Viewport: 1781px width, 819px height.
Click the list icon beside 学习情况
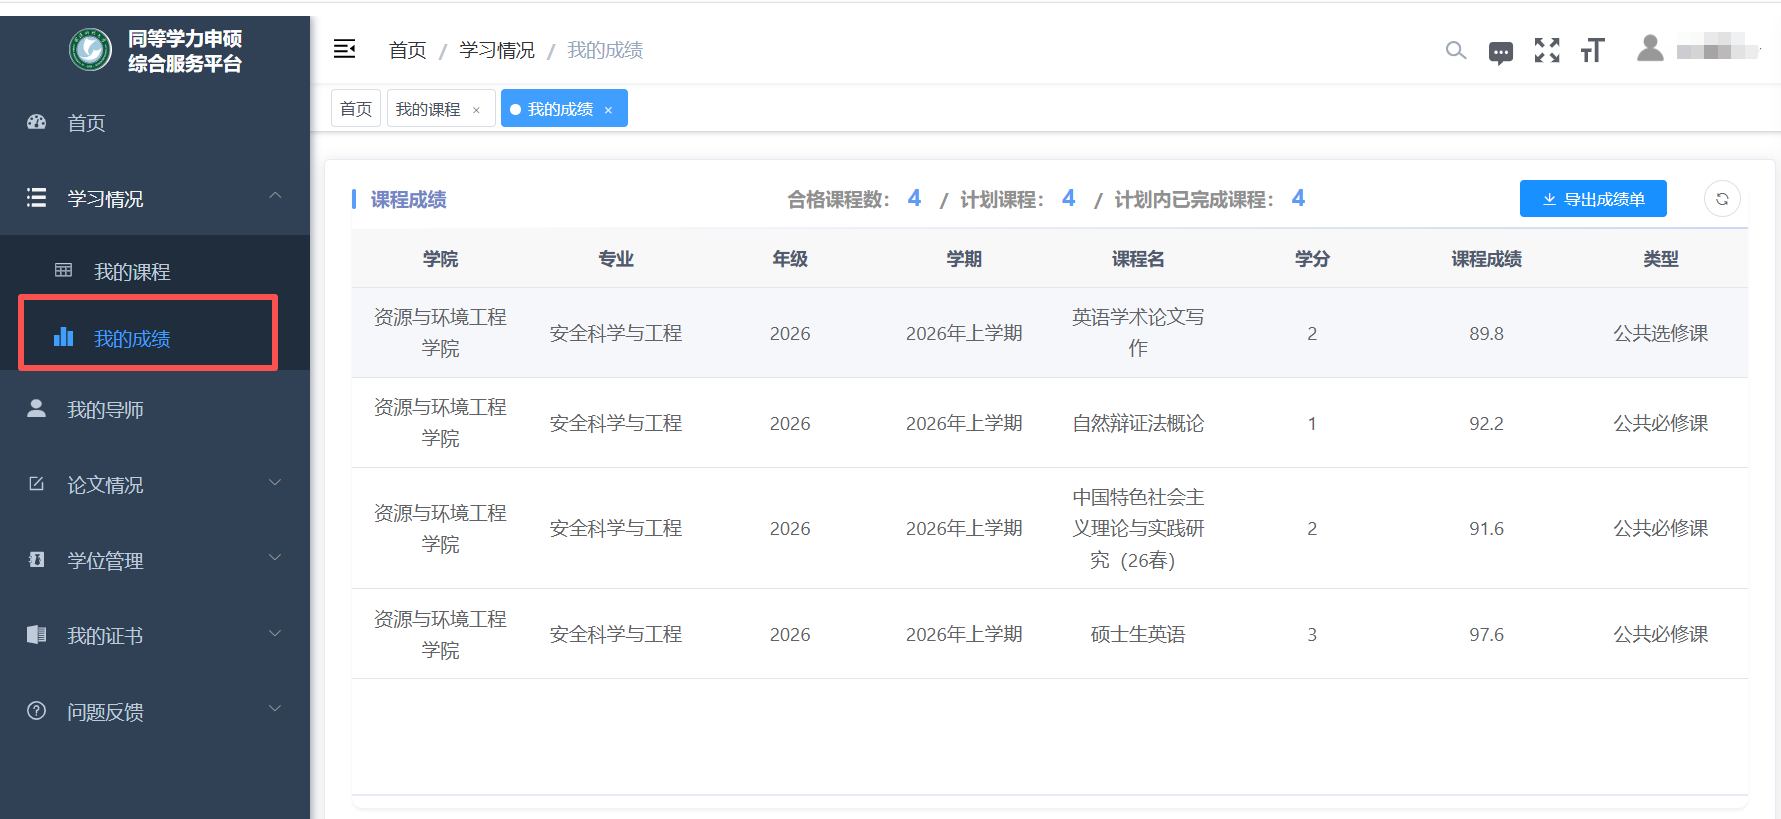[x=37, y=198]
